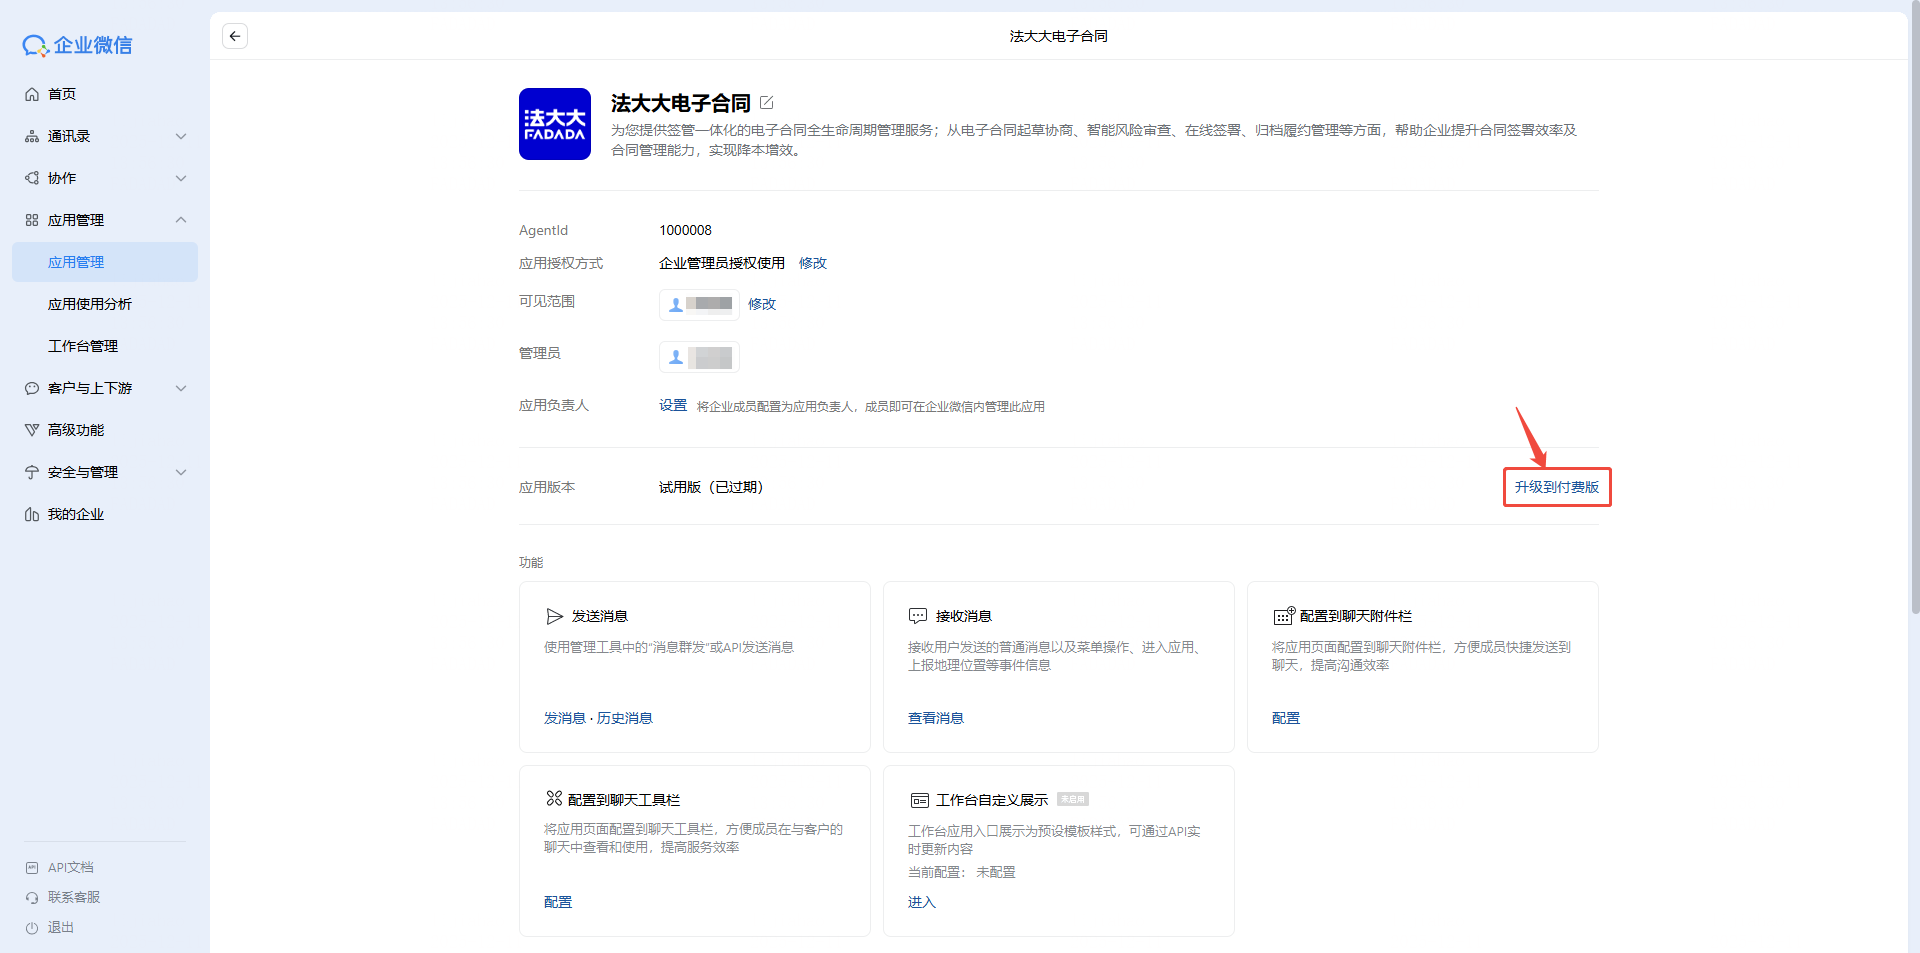Screen dimensions: 1920x953
Task: Click the 配置到聊天工具栏 icon
Action: (x=554, y=799)
